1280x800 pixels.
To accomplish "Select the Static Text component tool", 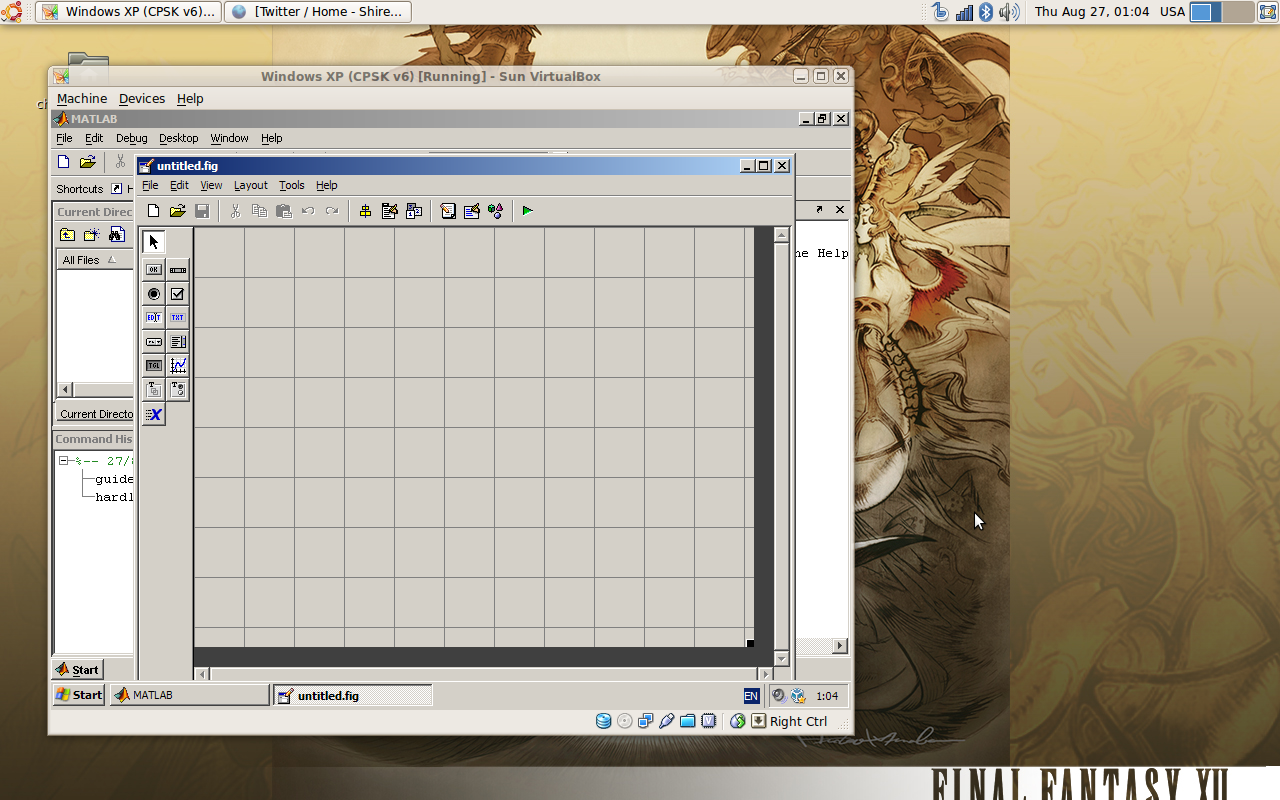I will 178,318.
